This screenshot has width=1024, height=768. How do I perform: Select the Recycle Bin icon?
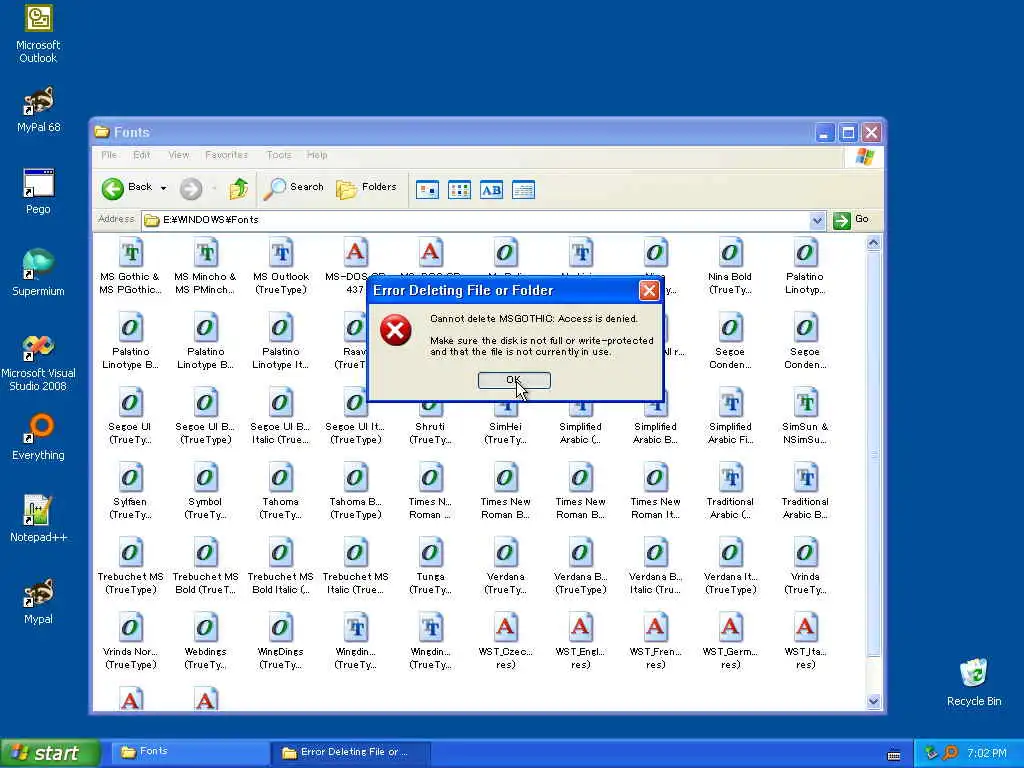[x=974, y=683]
